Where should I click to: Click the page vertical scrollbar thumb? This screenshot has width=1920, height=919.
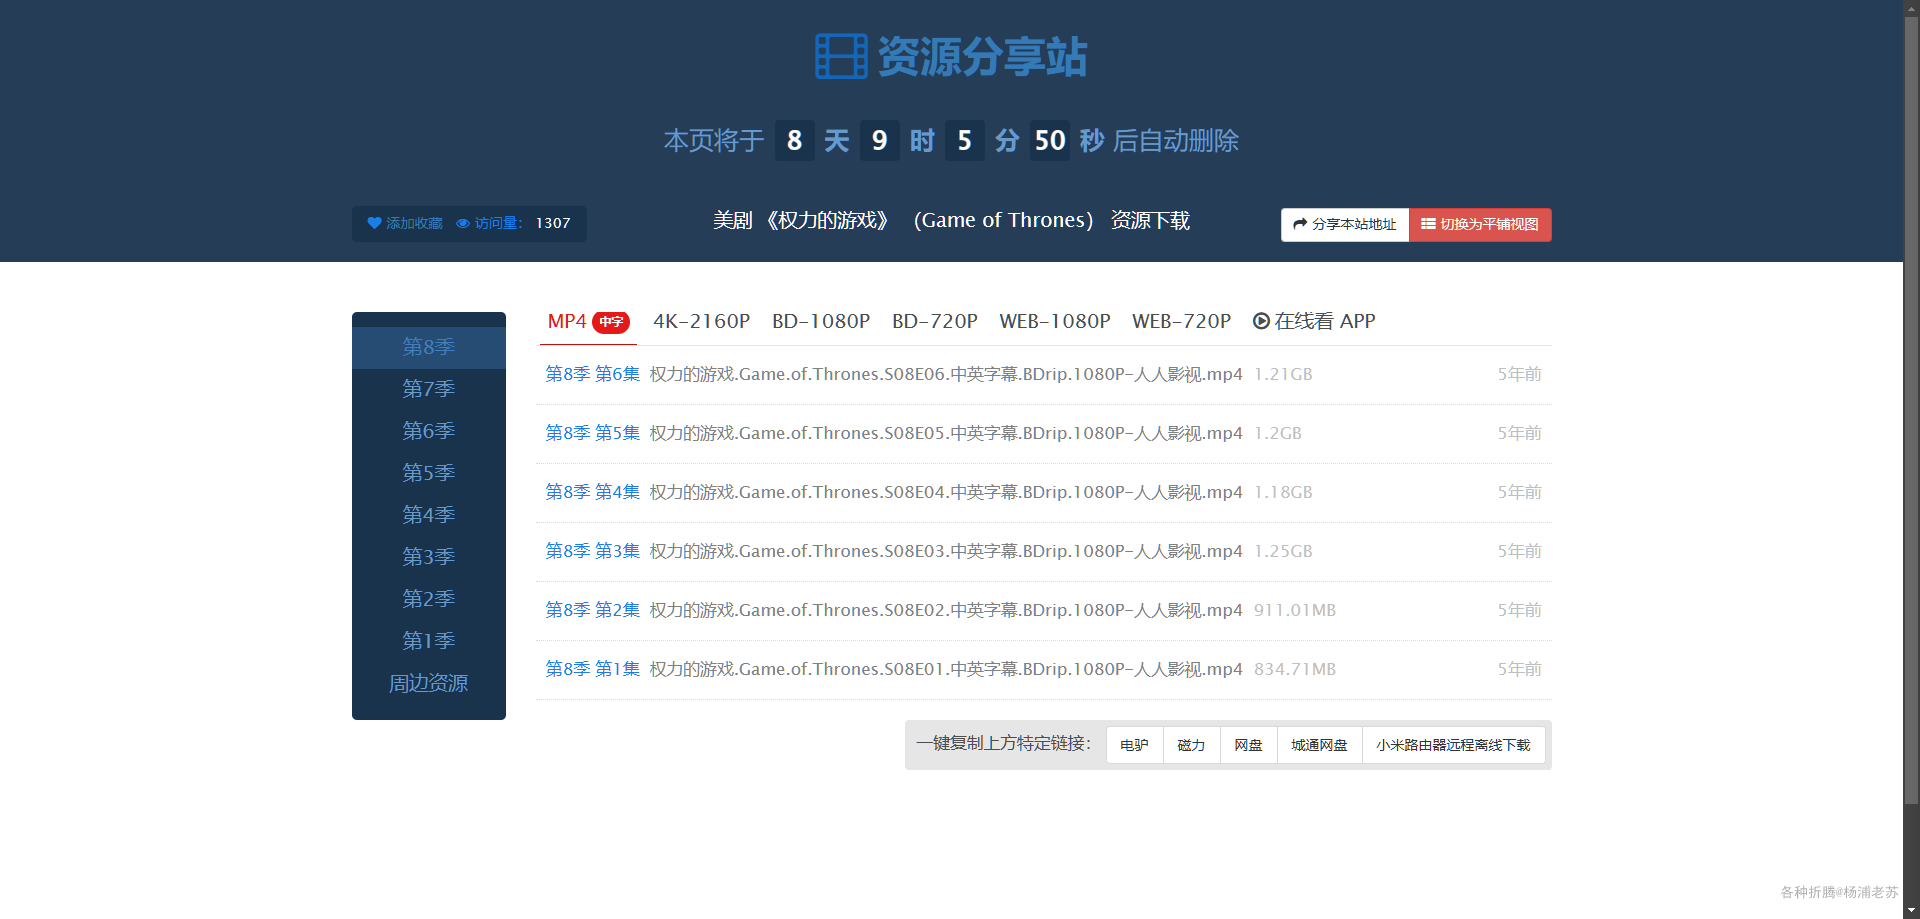(x=1911, y=410)
